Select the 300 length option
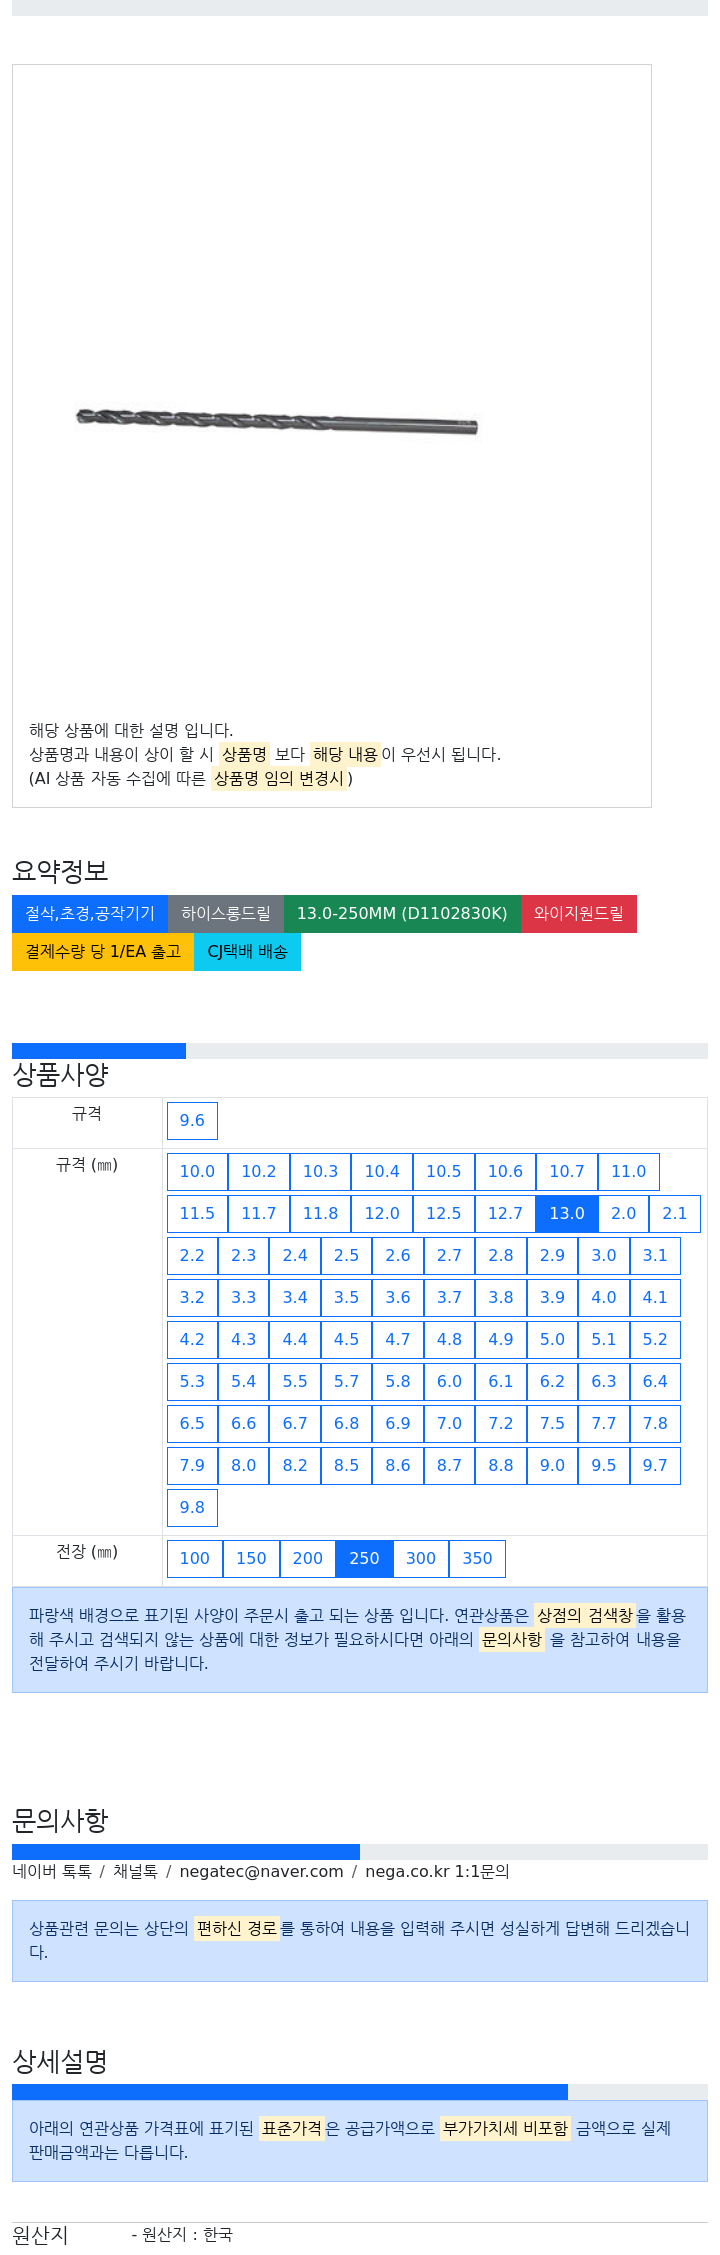 pyautogui.click(x=421, y=1558)
